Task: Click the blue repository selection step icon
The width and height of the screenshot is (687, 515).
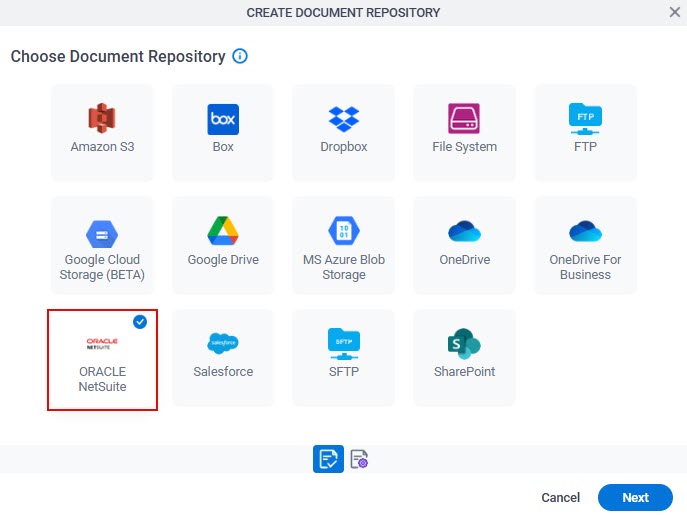Action: 328,459
